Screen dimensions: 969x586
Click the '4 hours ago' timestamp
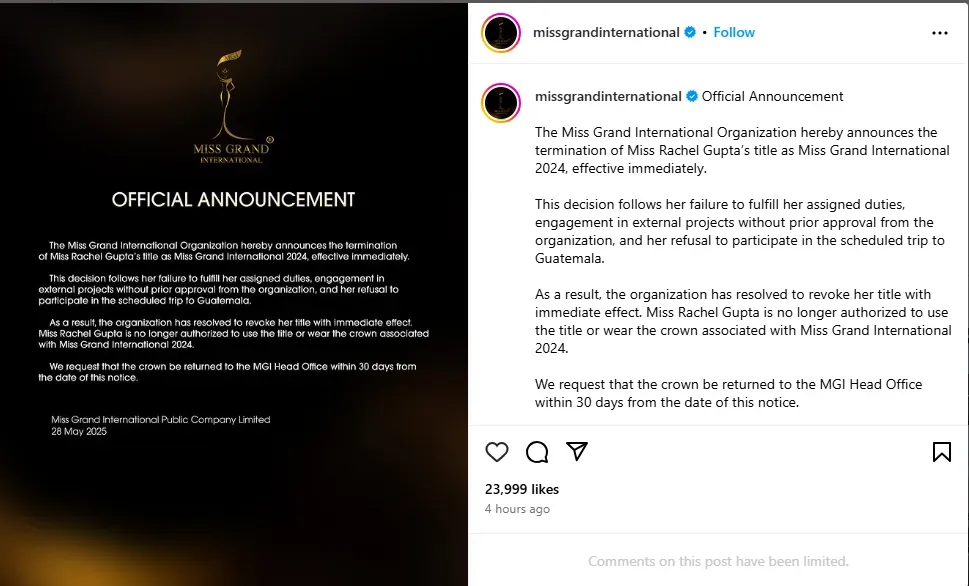517,509
